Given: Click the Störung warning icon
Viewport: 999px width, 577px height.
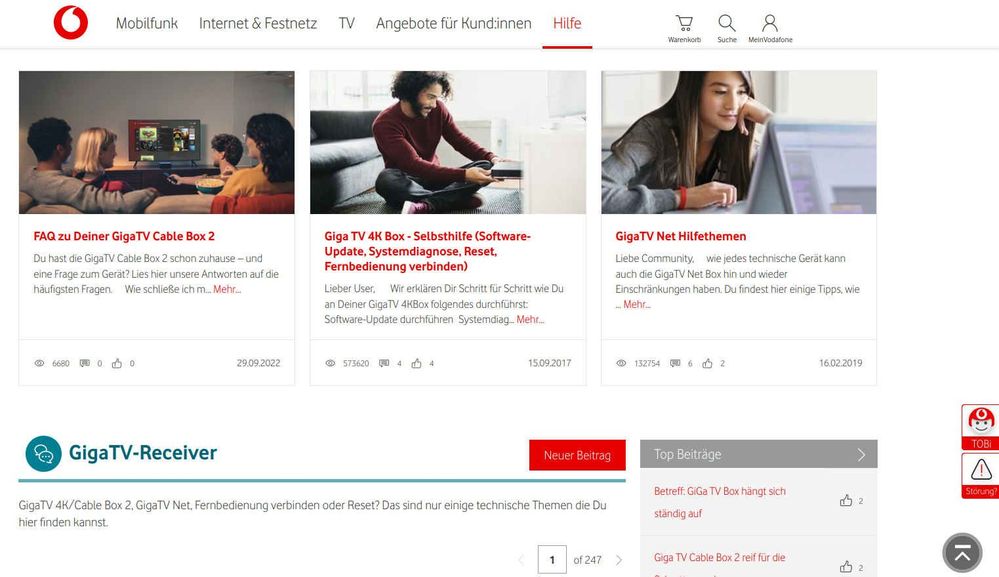Looking at the screenshot, I should tap(981, 475).
